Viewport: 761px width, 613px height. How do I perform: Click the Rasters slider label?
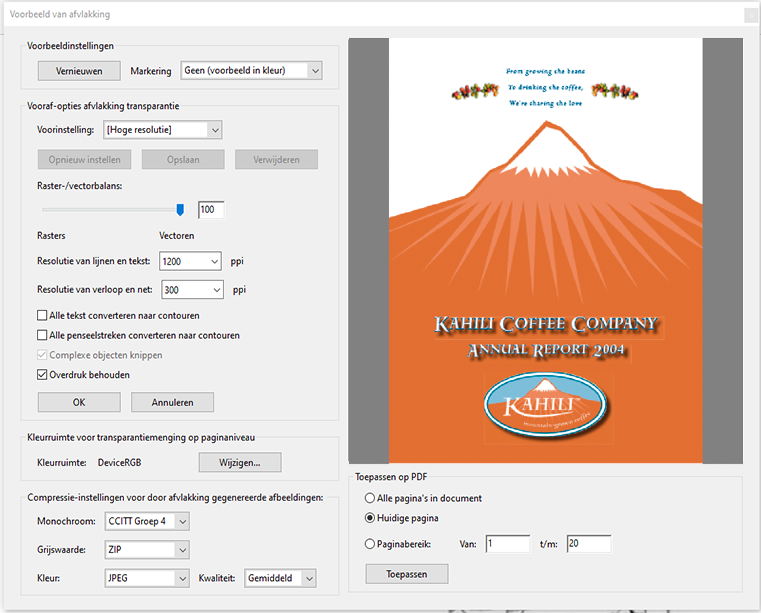[x=51, y=236]
